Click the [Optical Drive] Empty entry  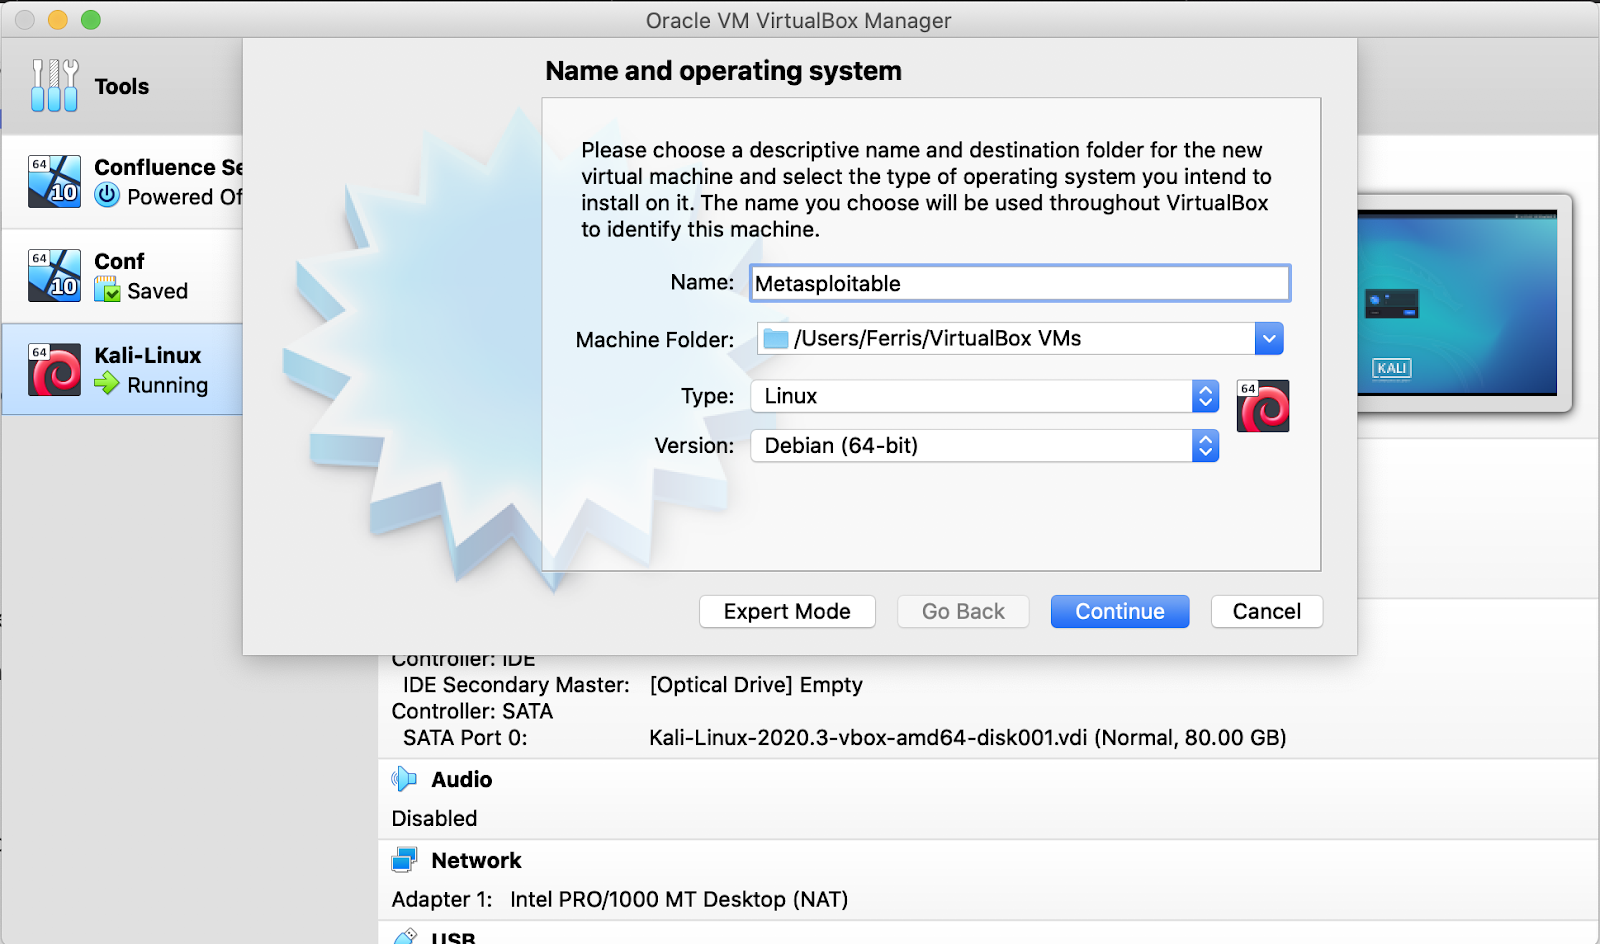coord(756,685)
